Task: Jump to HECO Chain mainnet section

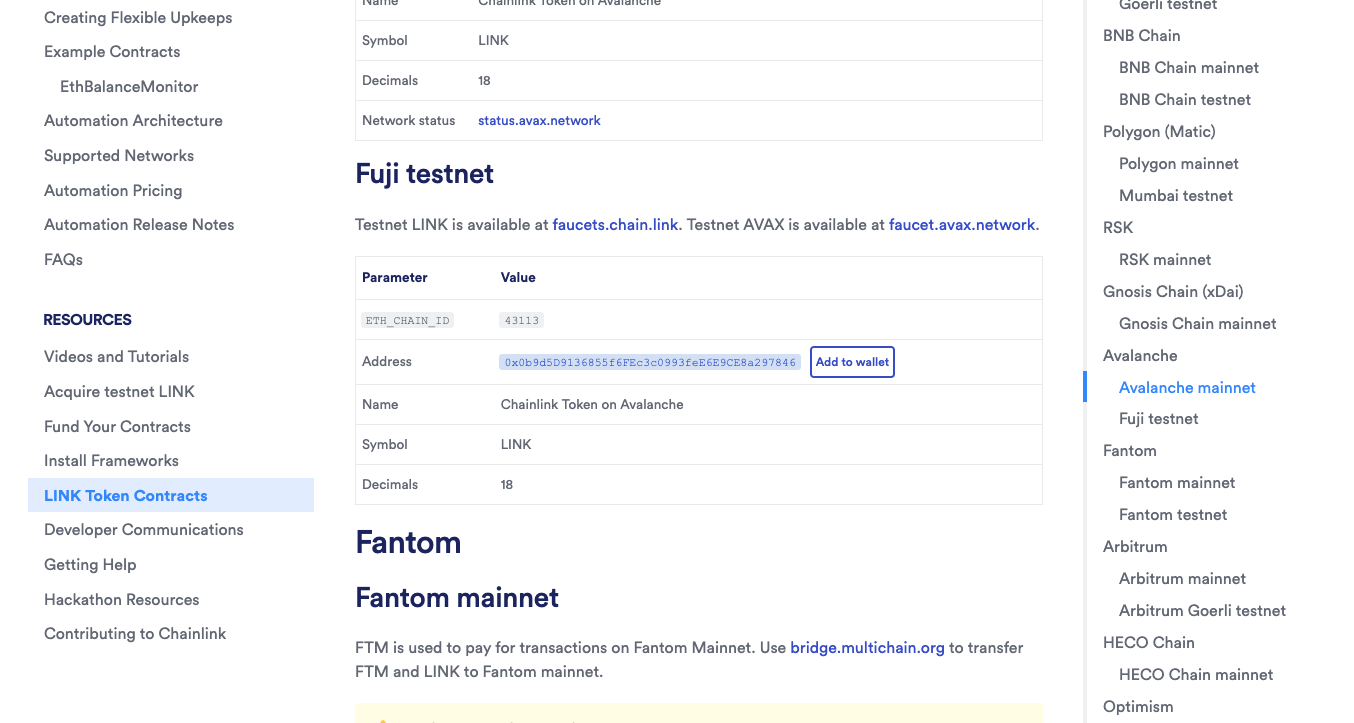Action: (1196, 674)
